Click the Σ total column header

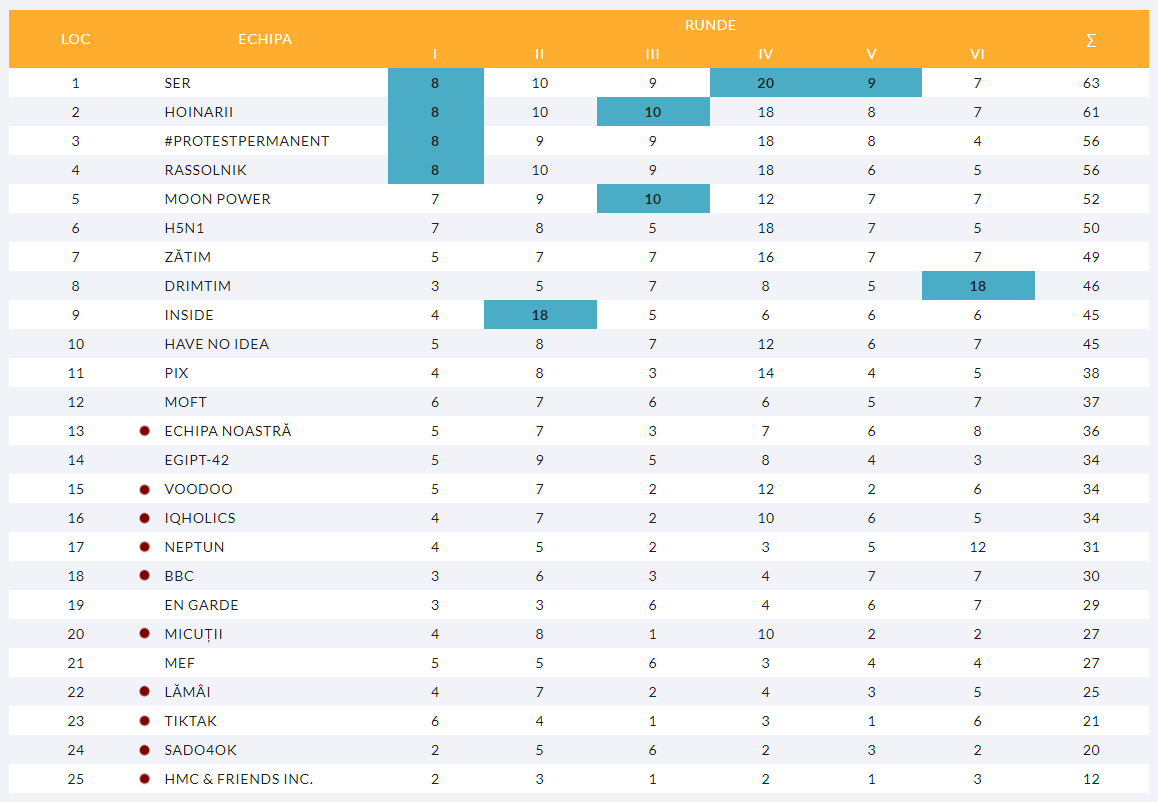(x=1091, y=40)
